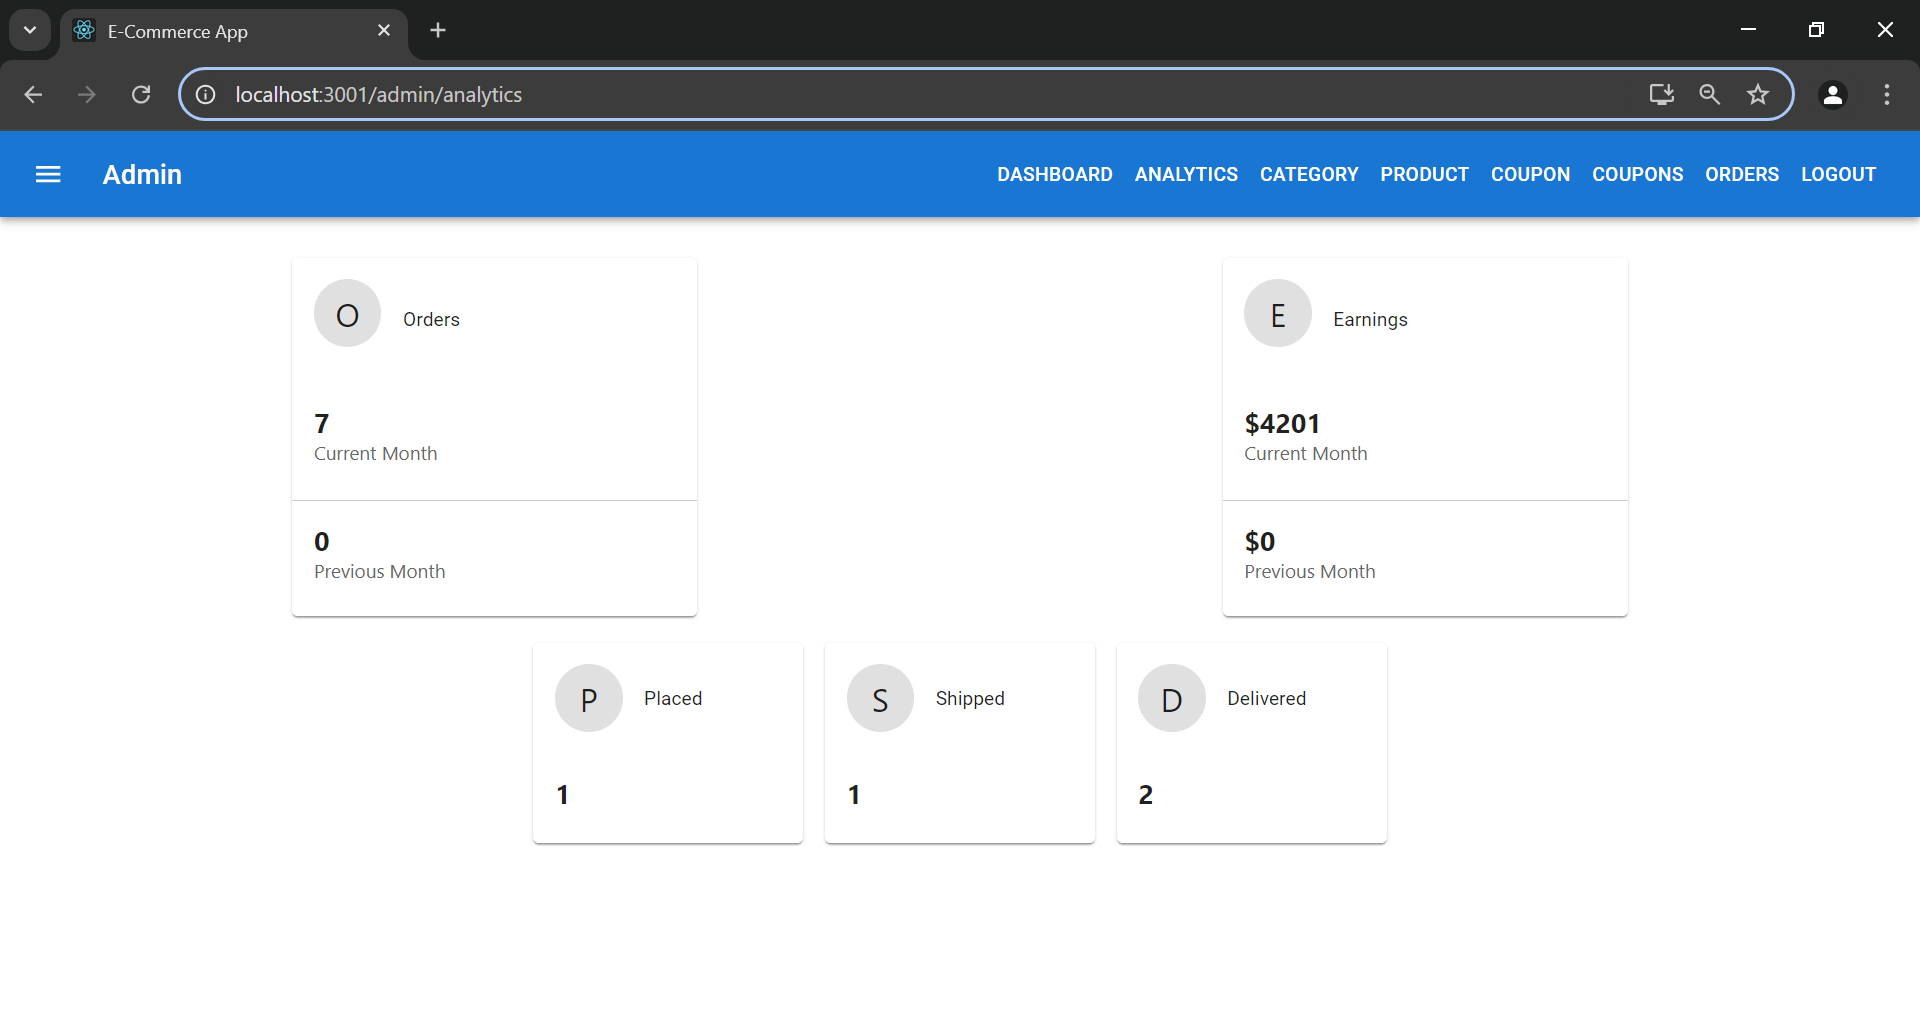This screenshot has height=1019, width=1920.
Task: Click the Delivered count 2
Action: 1146,795
